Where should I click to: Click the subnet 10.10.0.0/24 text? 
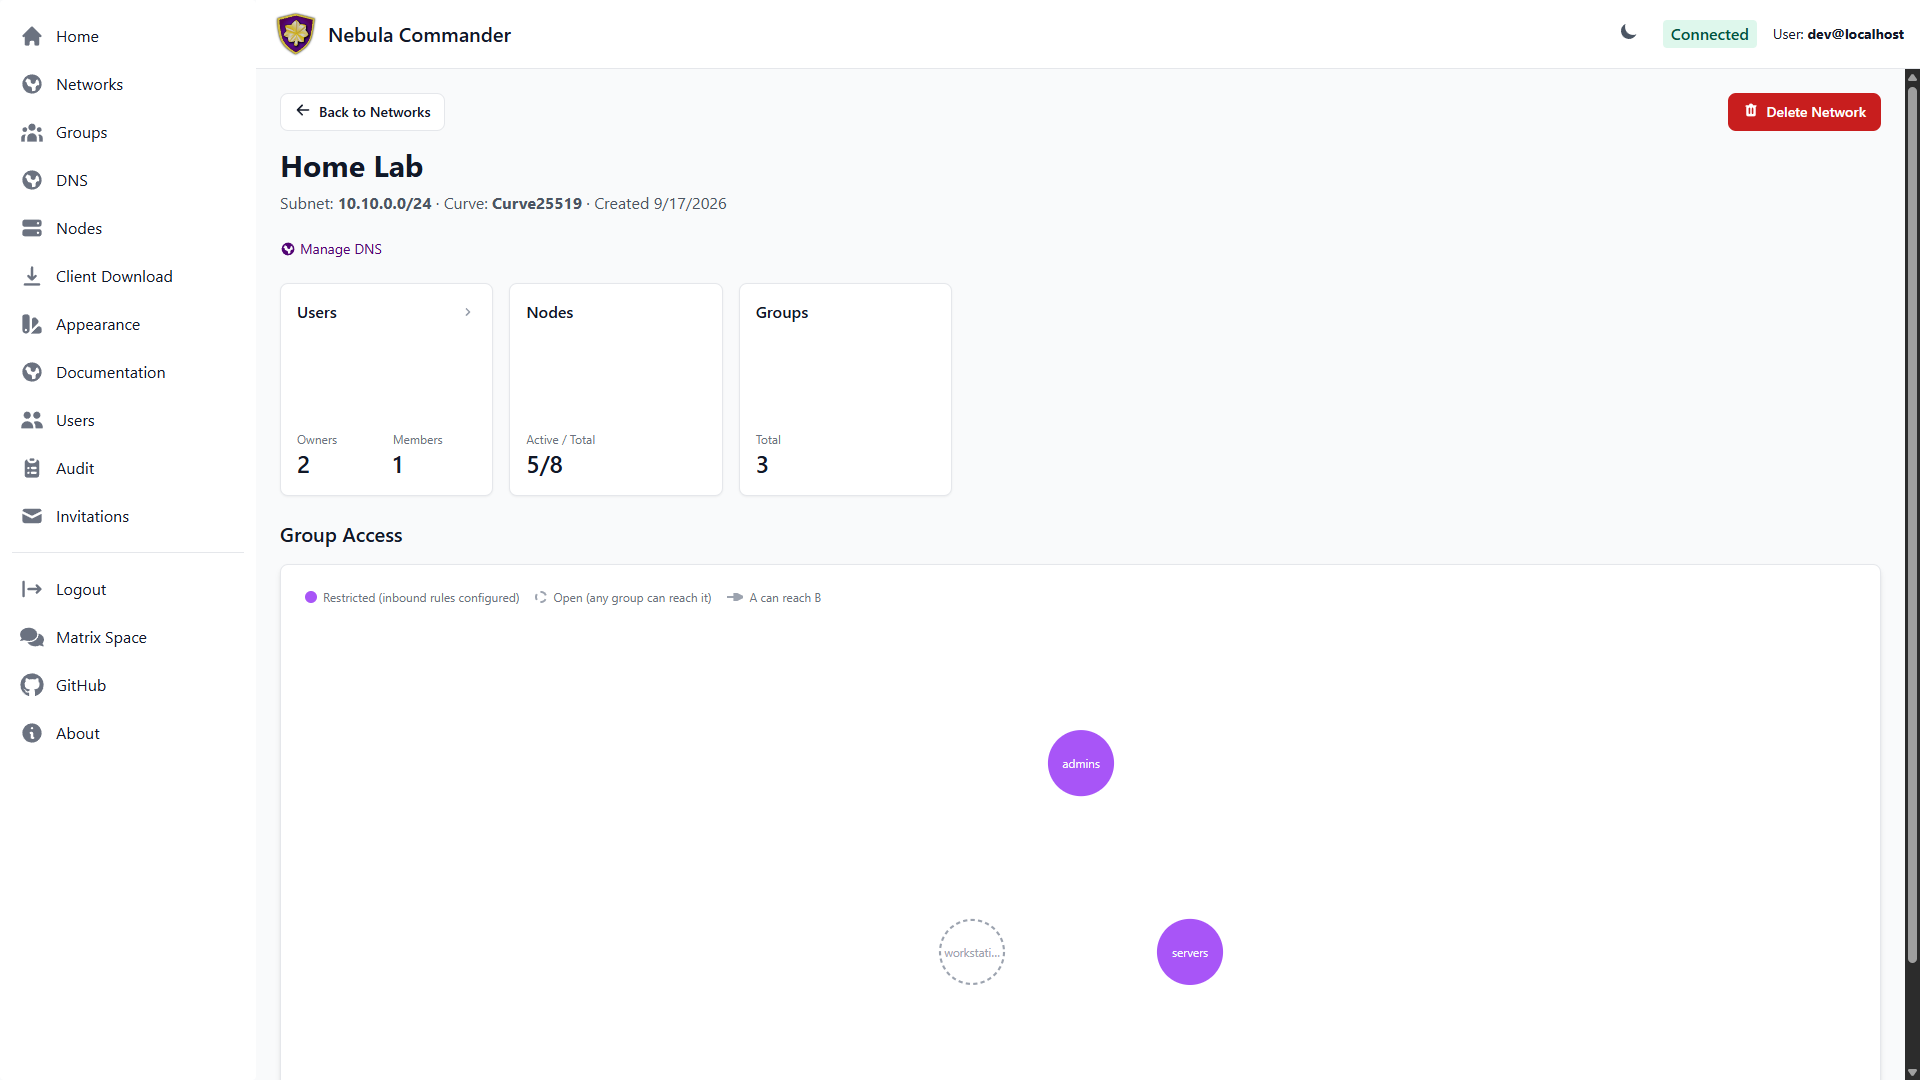pos(385,204)
